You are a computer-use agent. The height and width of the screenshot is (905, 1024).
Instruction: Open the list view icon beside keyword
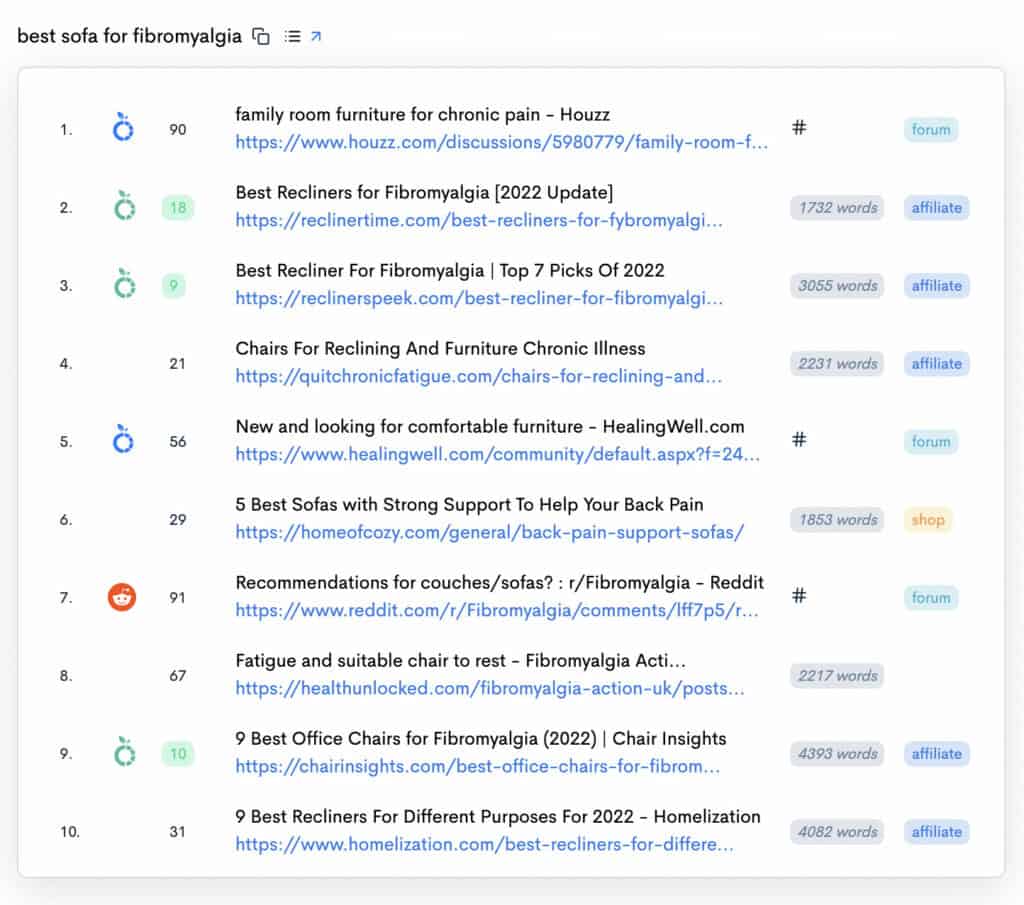point(293,37)
